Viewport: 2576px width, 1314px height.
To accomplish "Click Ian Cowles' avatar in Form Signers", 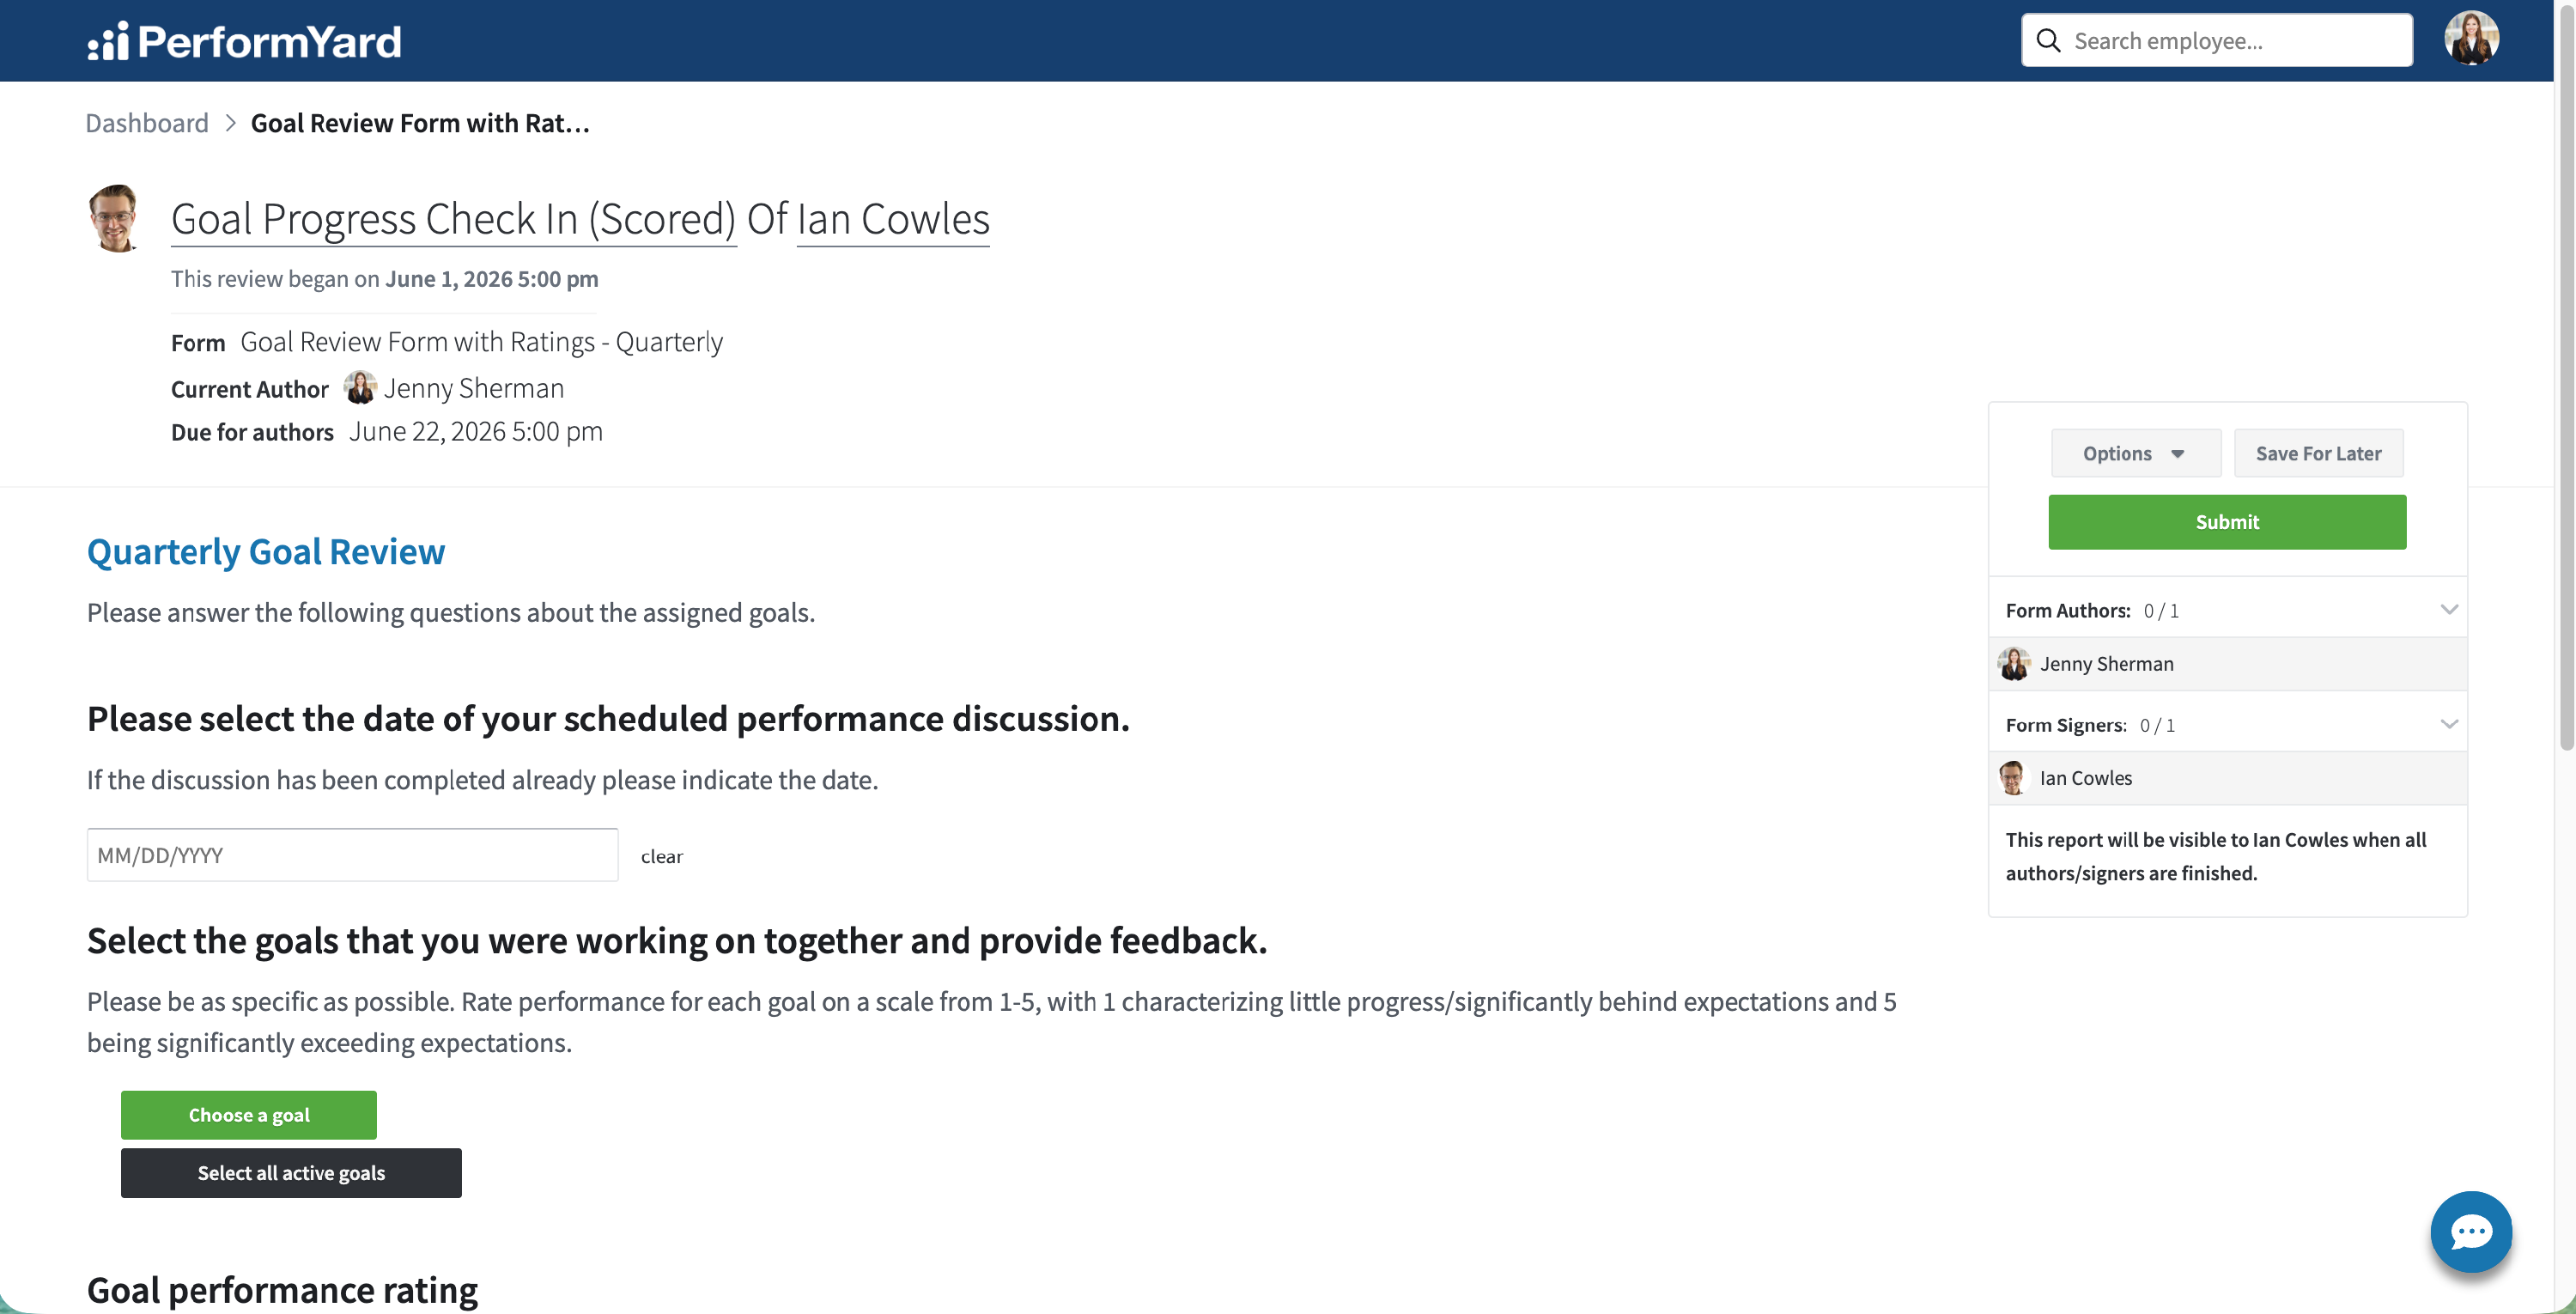I will click(x=2012, y=778).
